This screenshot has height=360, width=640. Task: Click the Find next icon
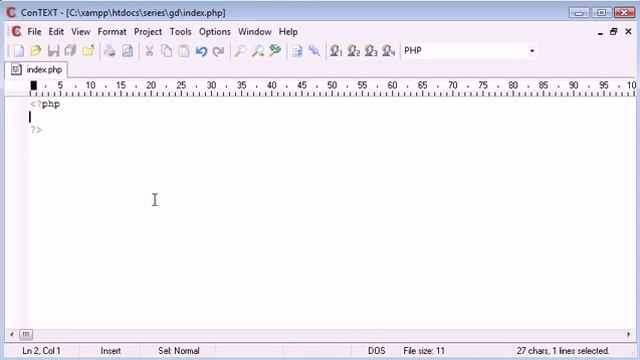[258, 51]
